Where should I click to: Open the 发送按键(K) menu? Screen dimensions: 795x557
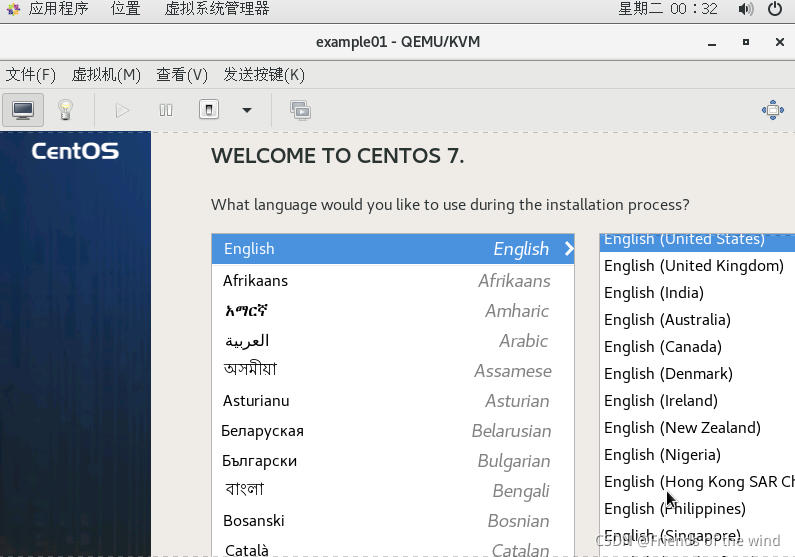point(264,75)
